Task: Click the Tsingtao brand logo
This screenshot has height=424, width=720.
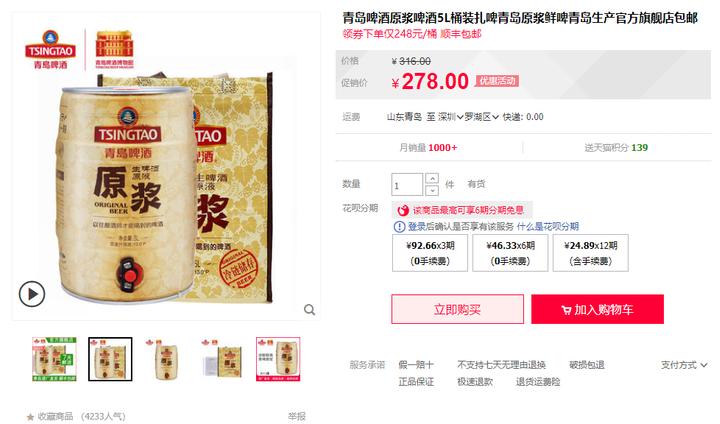Action: pos(51,50)
